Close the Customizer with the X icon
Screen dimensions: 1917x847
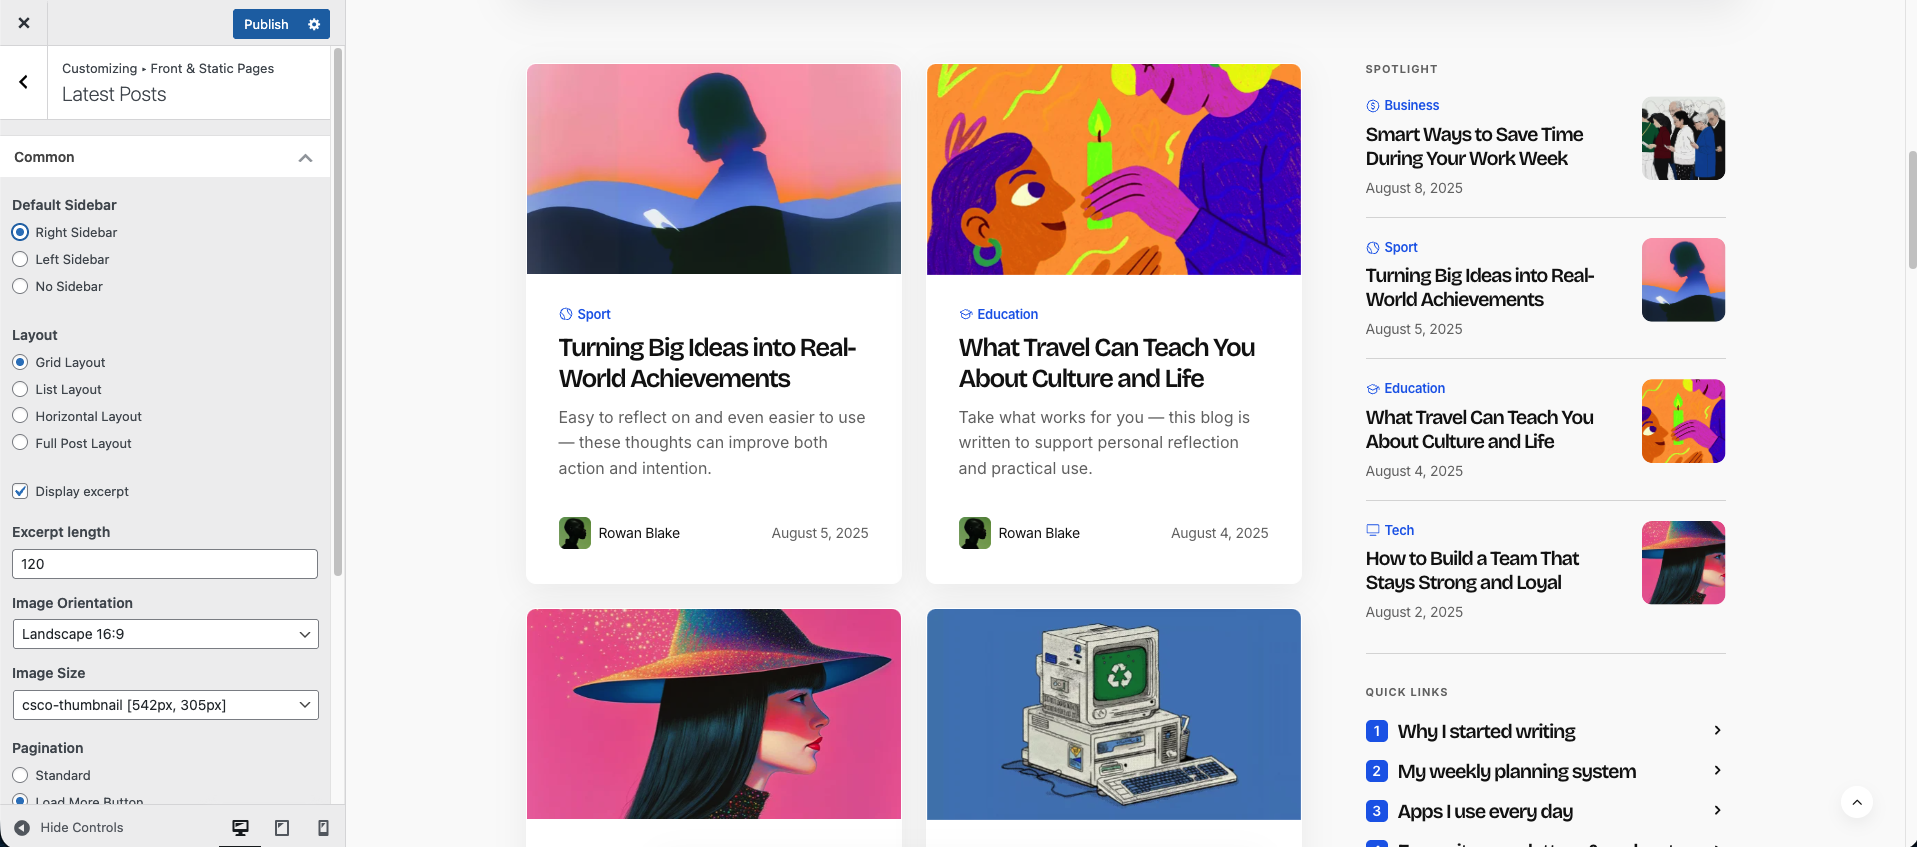(x=24, y=23)
